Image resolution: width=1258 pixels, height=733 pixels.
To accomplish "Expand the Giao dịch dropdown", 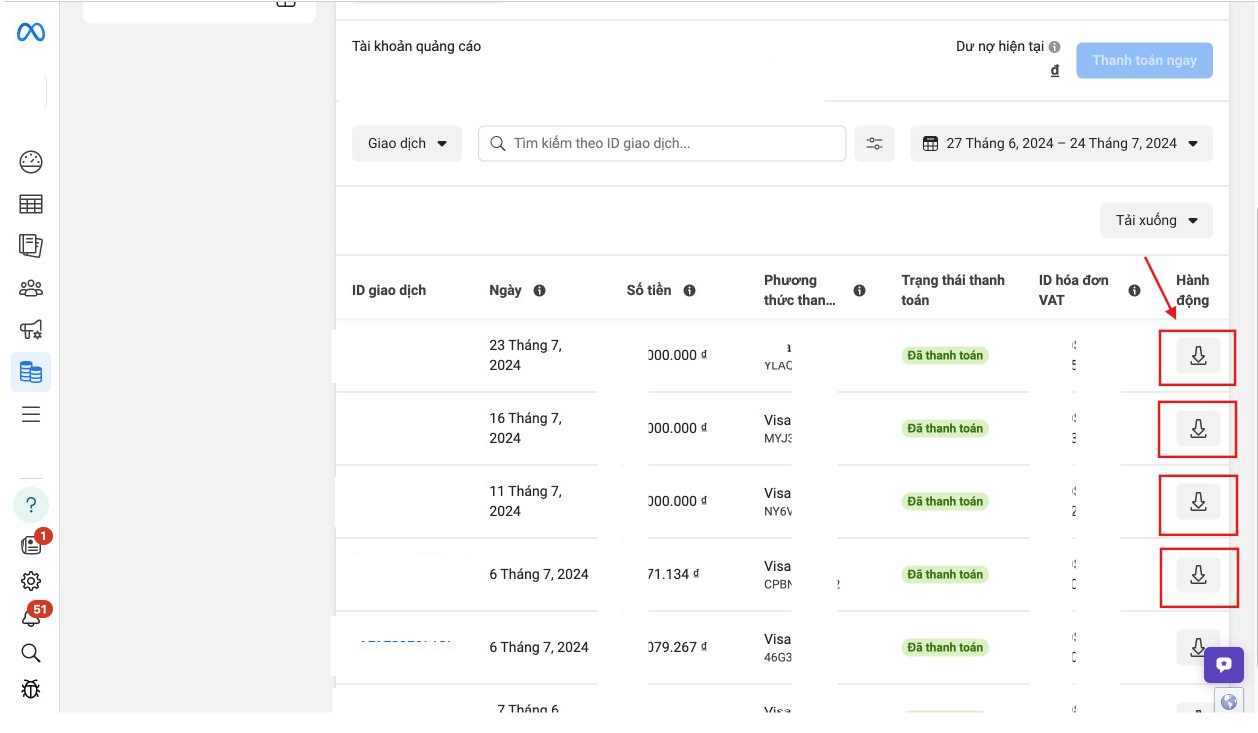I will pos(407,143).
